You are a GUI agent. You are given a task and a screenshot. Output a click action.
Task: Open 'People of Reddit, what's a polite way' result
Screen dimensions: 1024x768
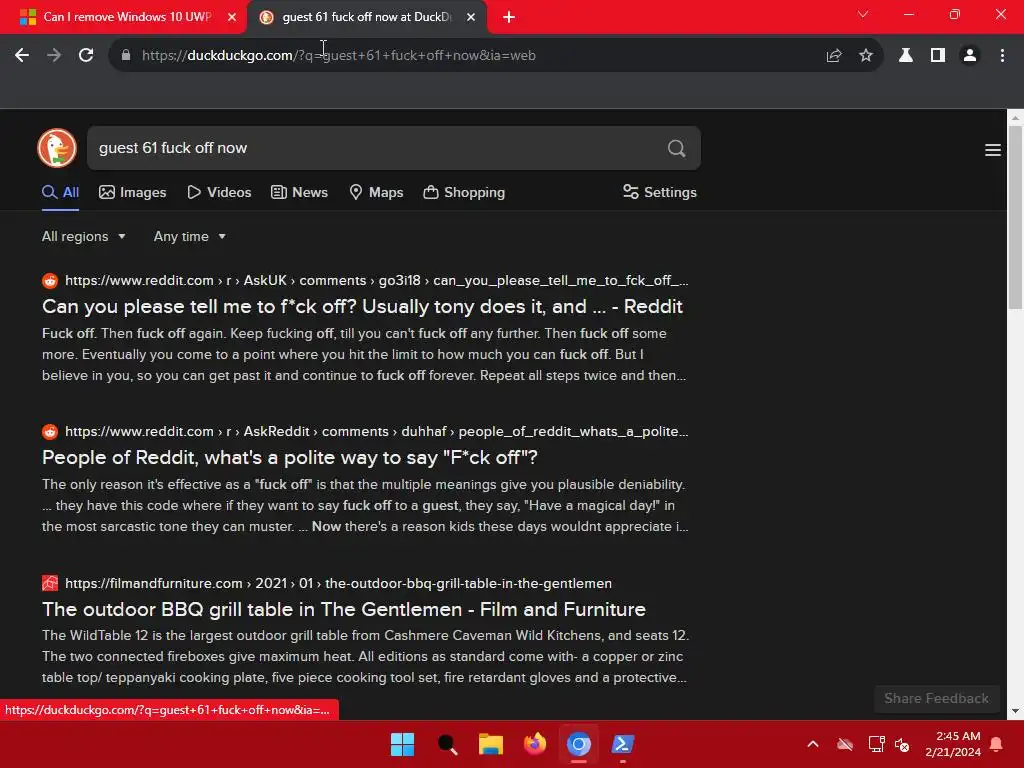click(x=290, y=457)
